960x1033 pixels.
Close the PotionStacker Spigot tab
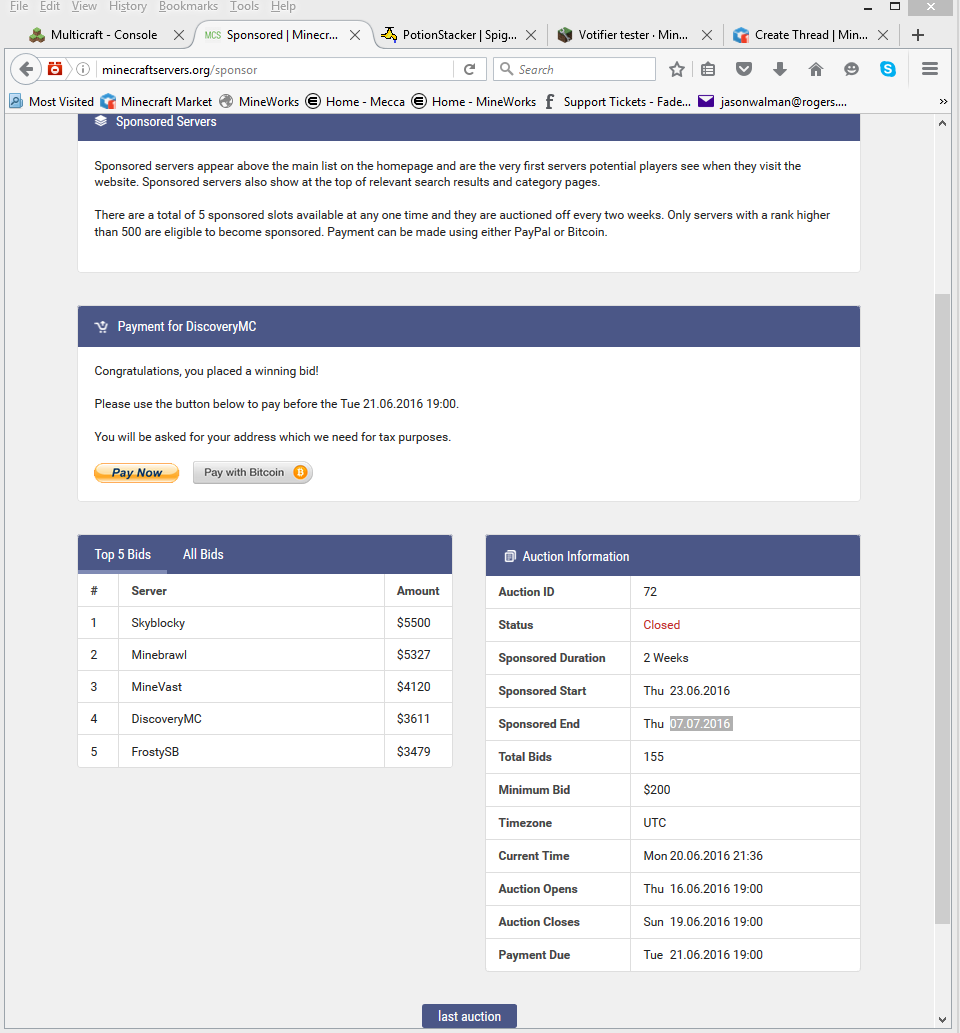click(x=531, y=35)
